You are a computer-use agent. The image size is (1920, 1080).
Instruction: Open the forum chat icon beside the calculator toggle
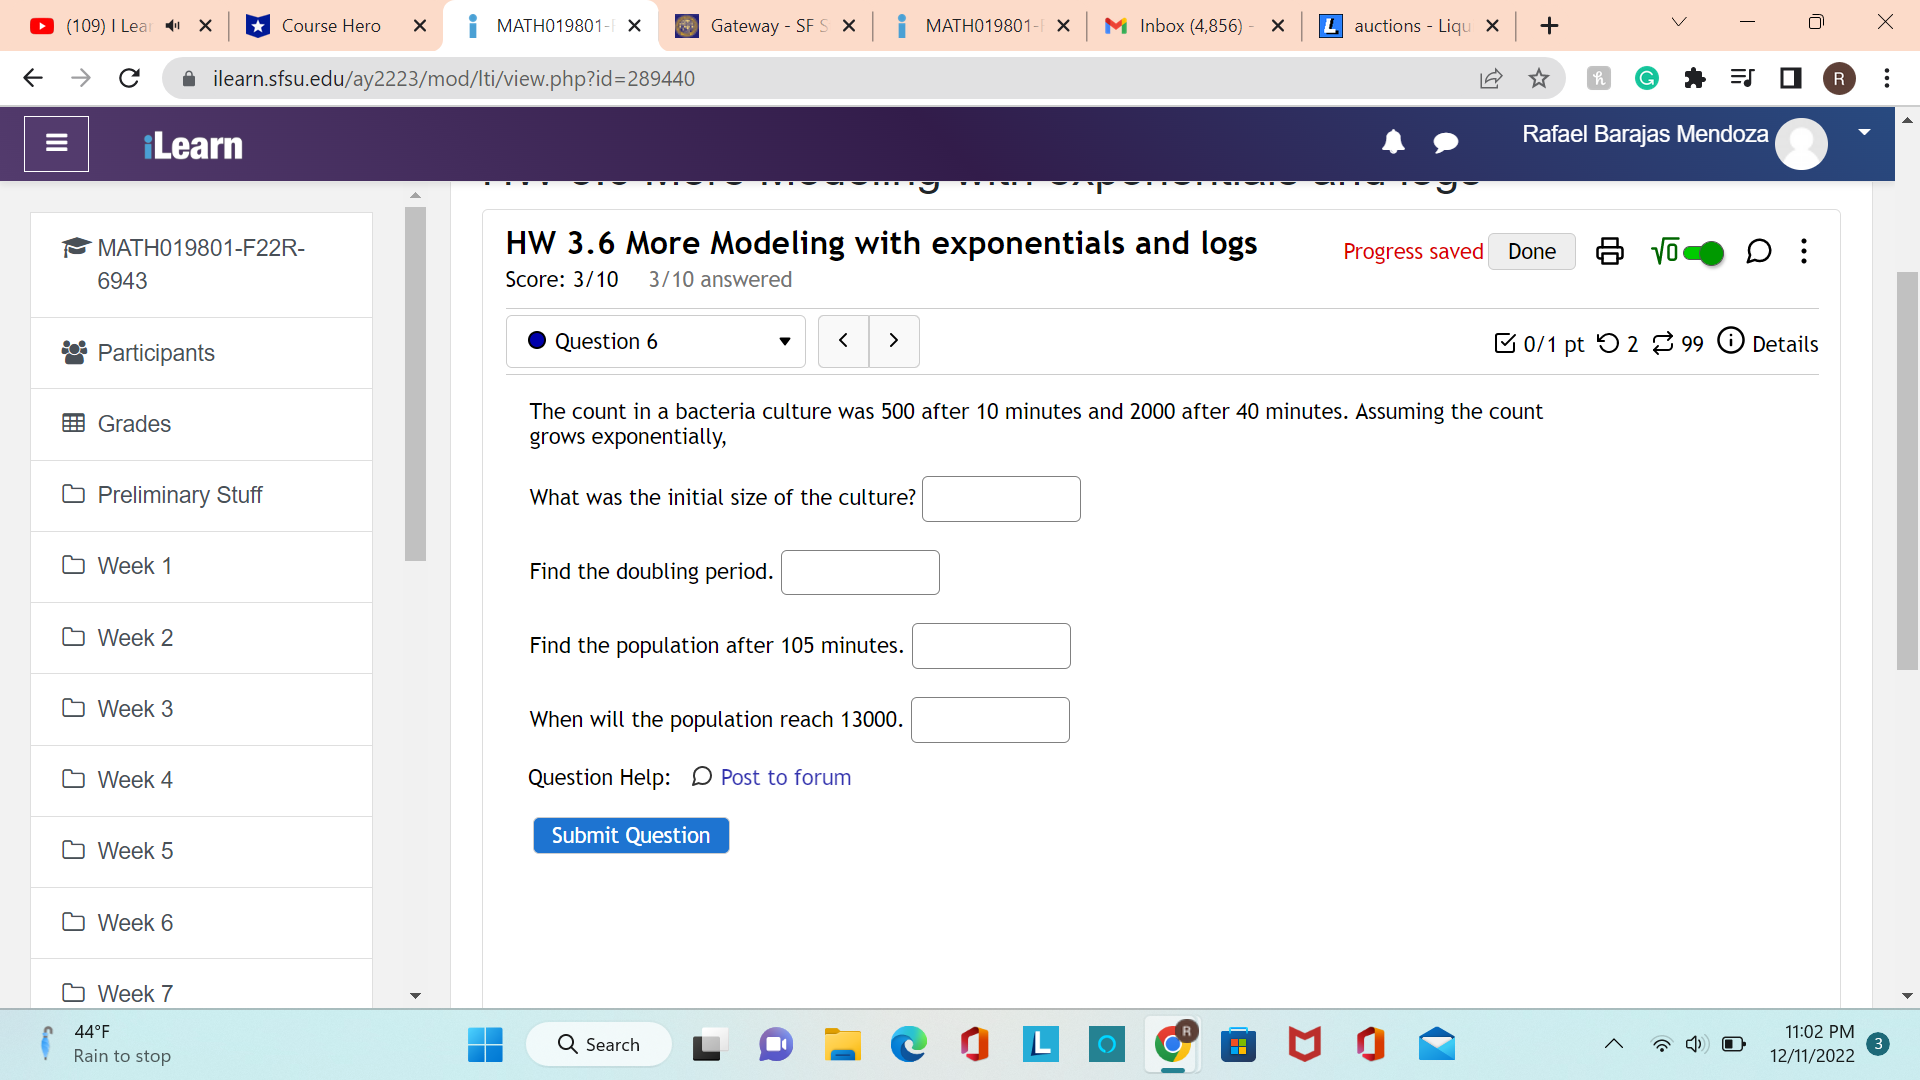1759,252
